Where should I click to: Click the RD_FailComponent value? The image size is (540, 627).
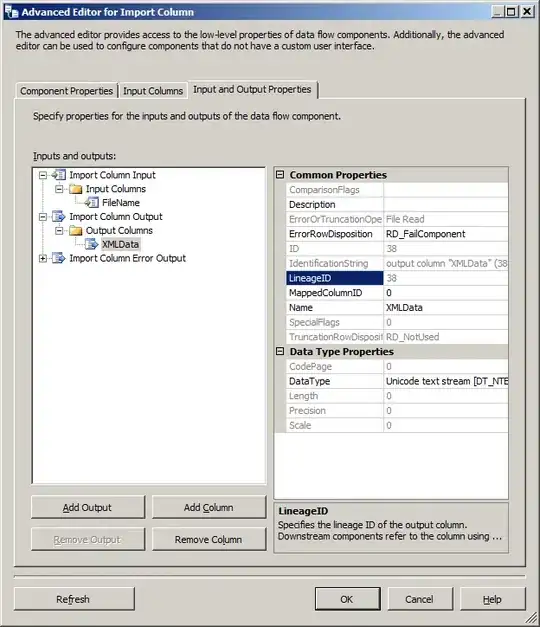click(x=426, y=234)
